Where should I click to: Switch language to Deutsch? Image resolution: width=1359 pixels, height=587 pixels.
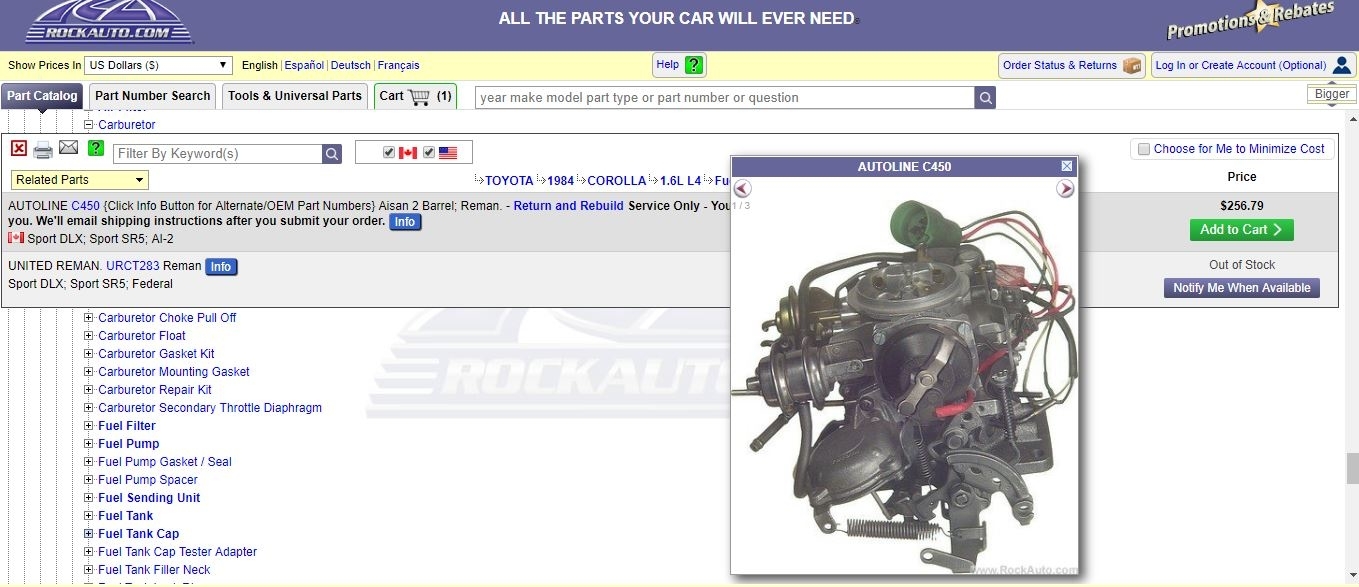tap(351, 65)
